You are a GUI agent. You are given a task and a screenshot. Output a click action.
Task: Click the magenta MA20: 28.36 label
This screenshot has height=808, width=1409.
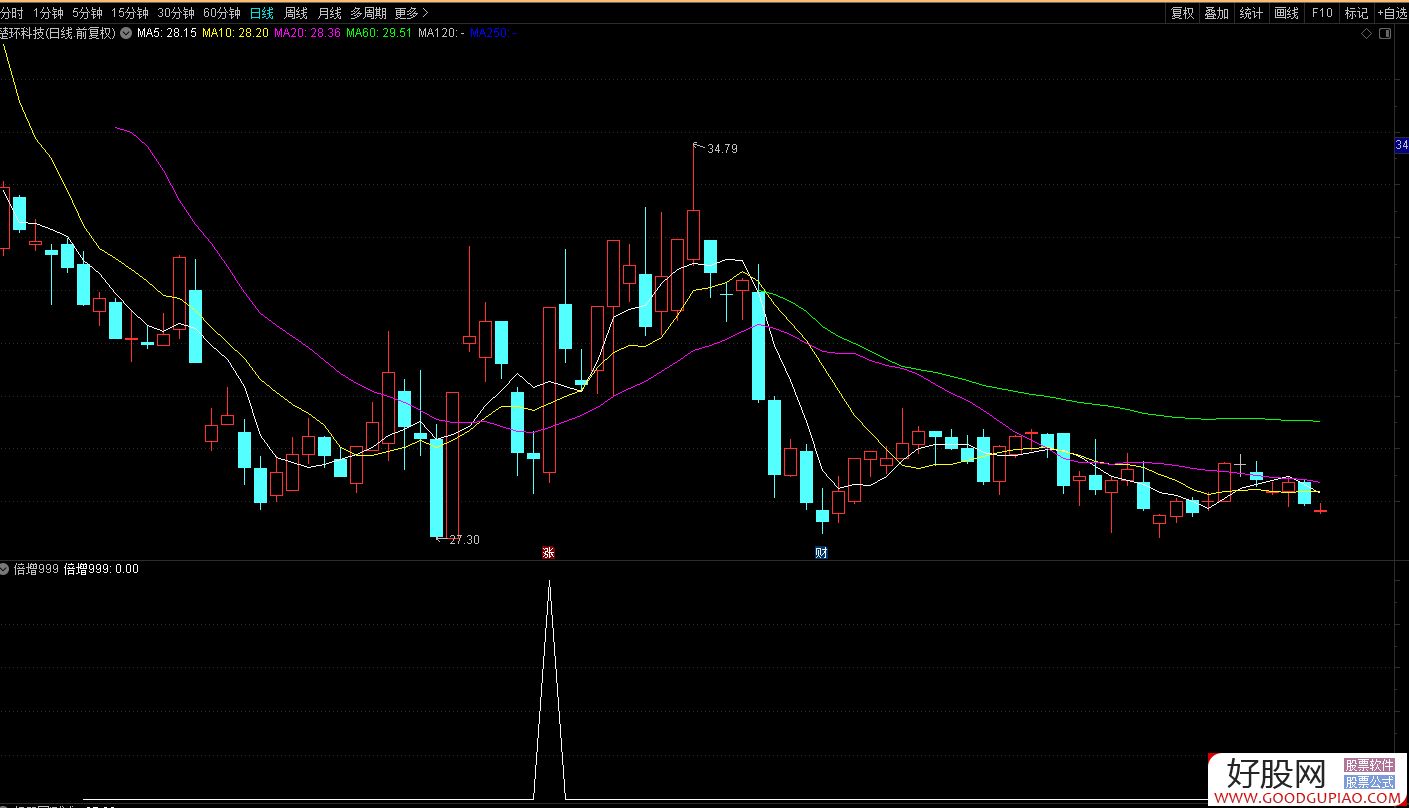307,33
